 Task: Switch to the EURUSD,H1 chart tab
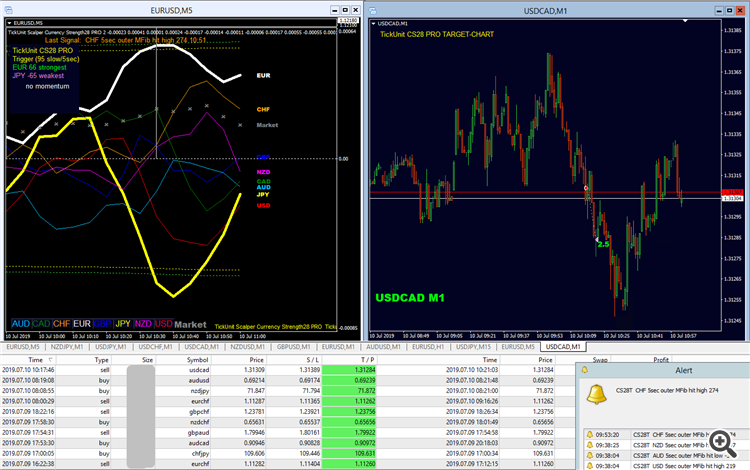(x=428, y=347)
